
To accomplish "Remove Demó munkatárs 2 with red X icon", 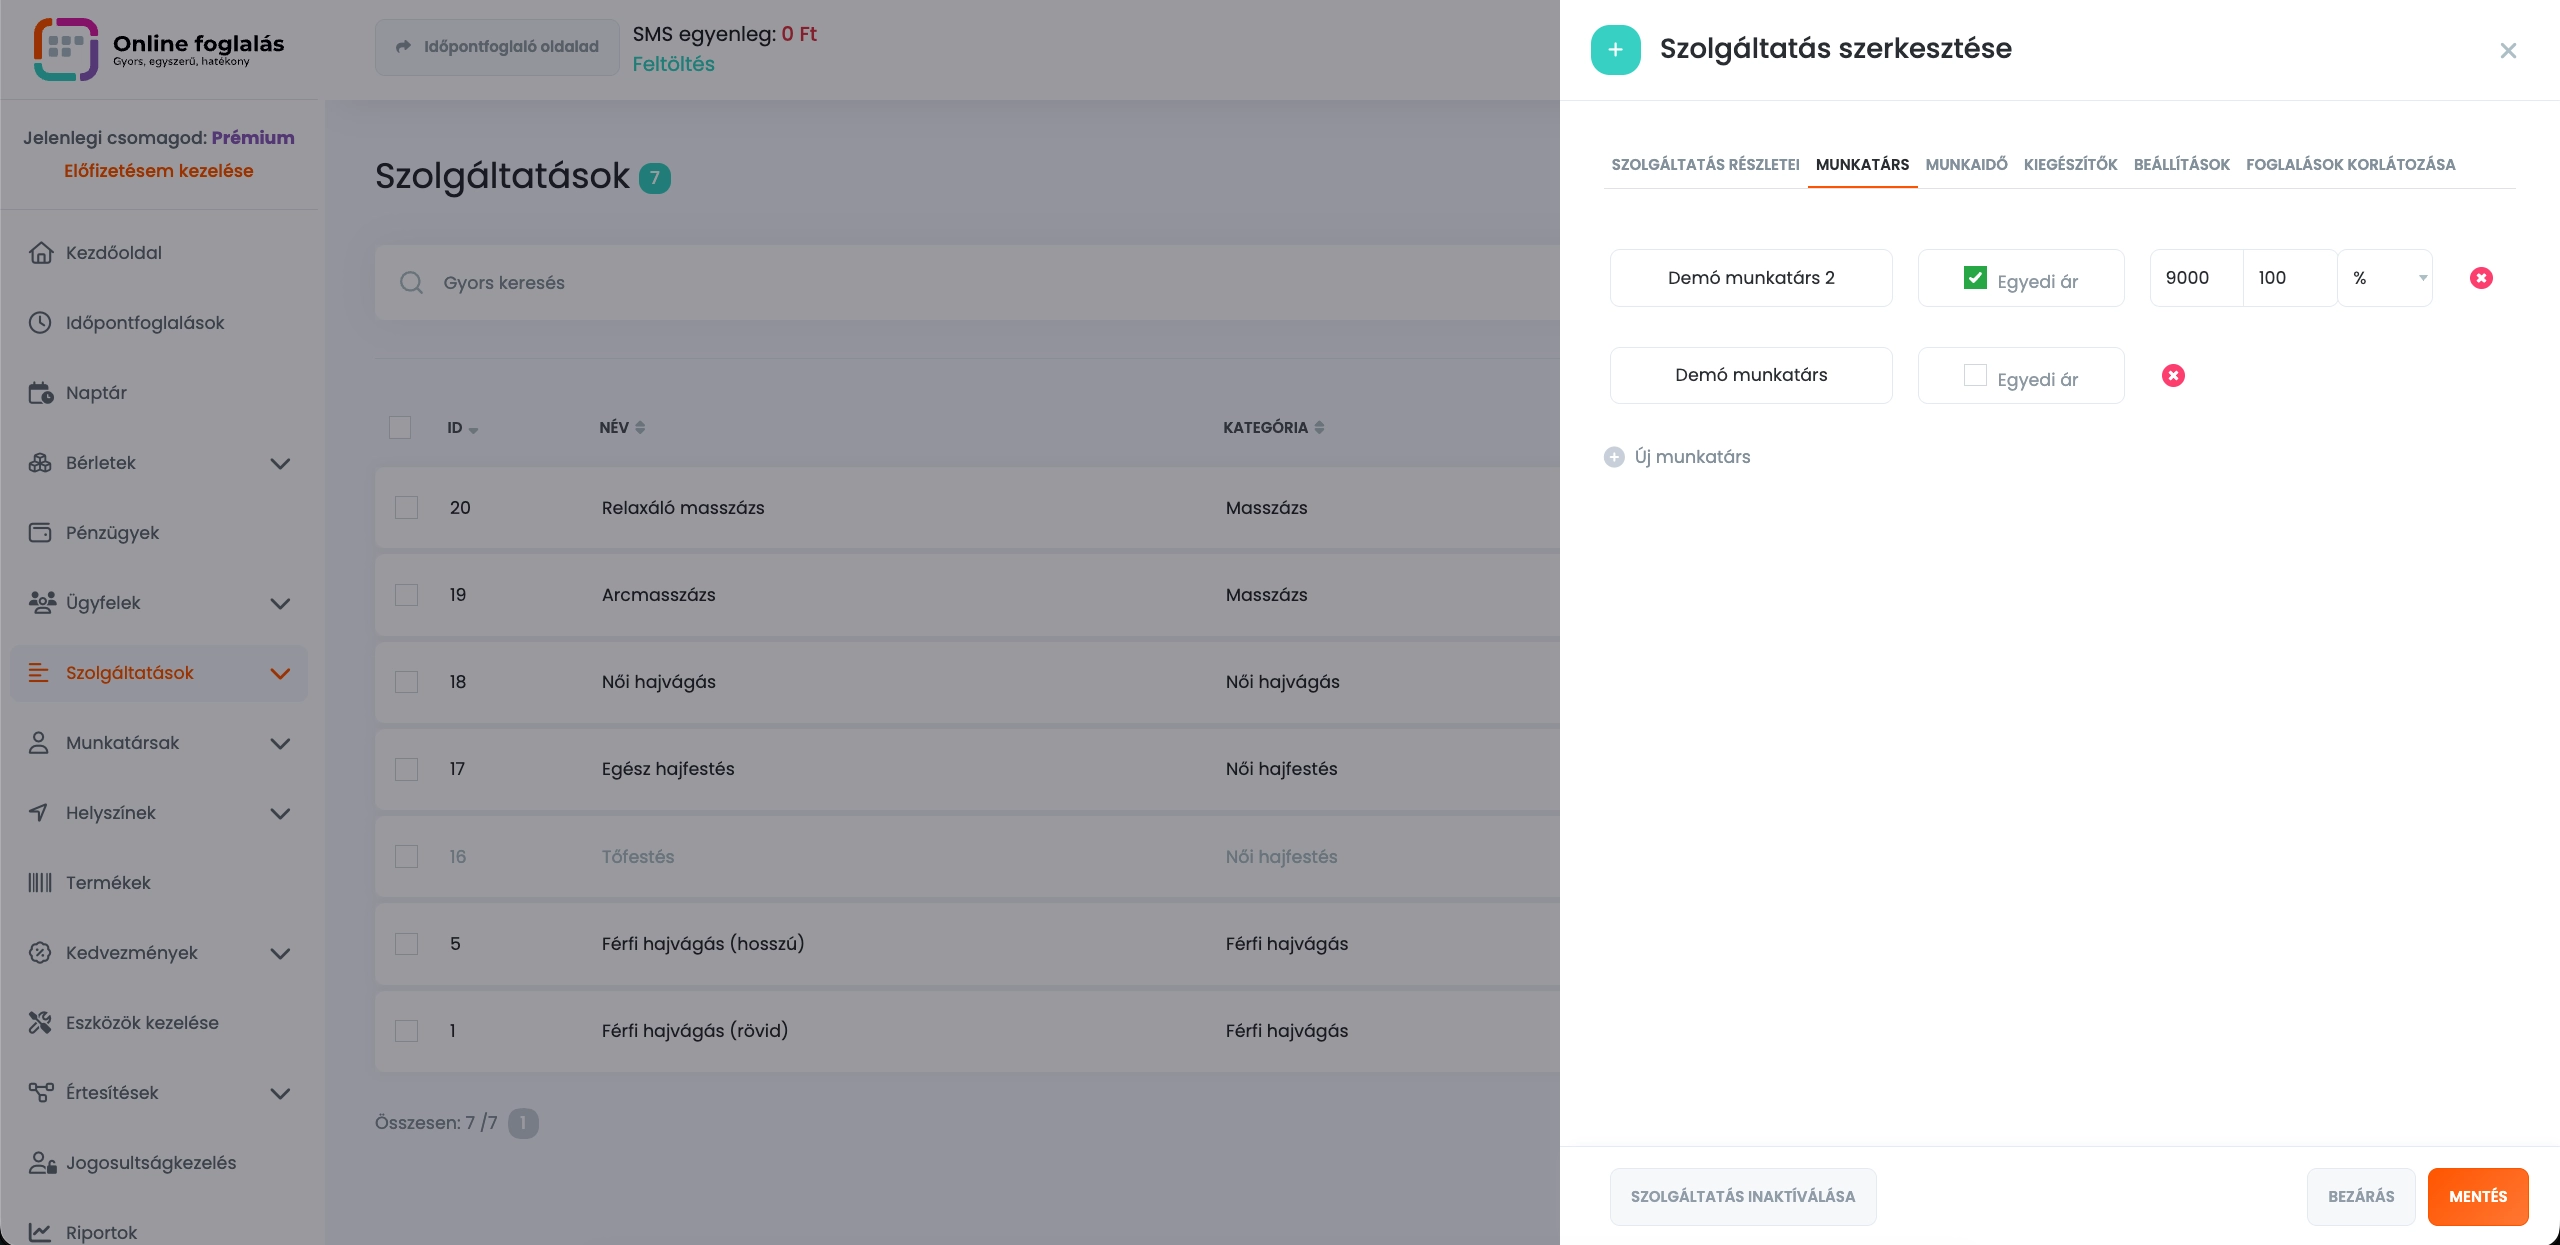I will pos(2481,278).
